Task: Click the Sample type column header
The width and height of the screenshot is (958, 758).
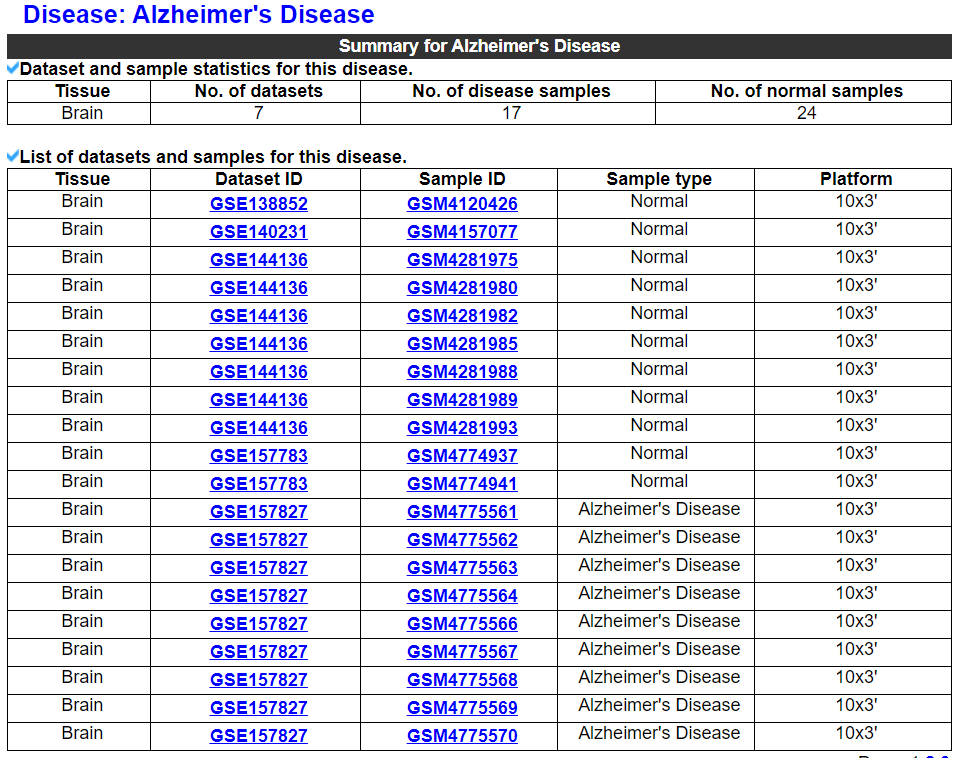Action: [658, 179]
